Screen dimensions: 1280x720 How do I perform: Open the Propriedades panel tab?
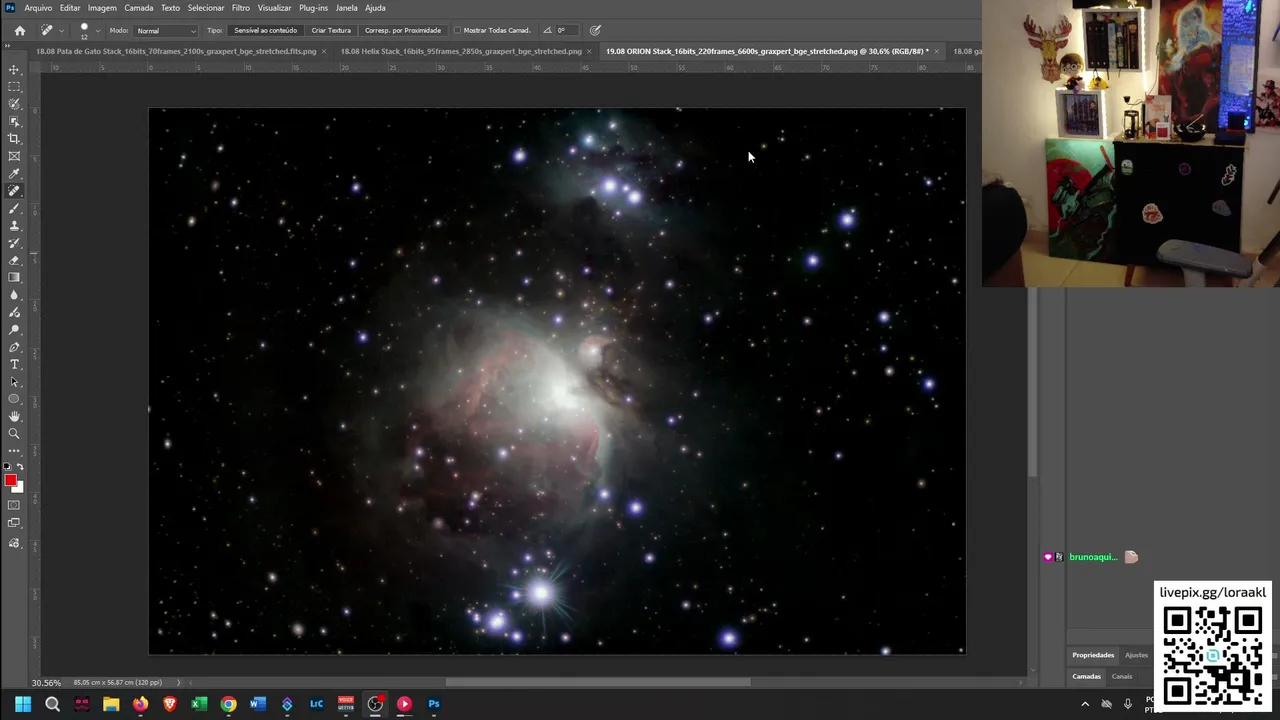click(1093, 655)
